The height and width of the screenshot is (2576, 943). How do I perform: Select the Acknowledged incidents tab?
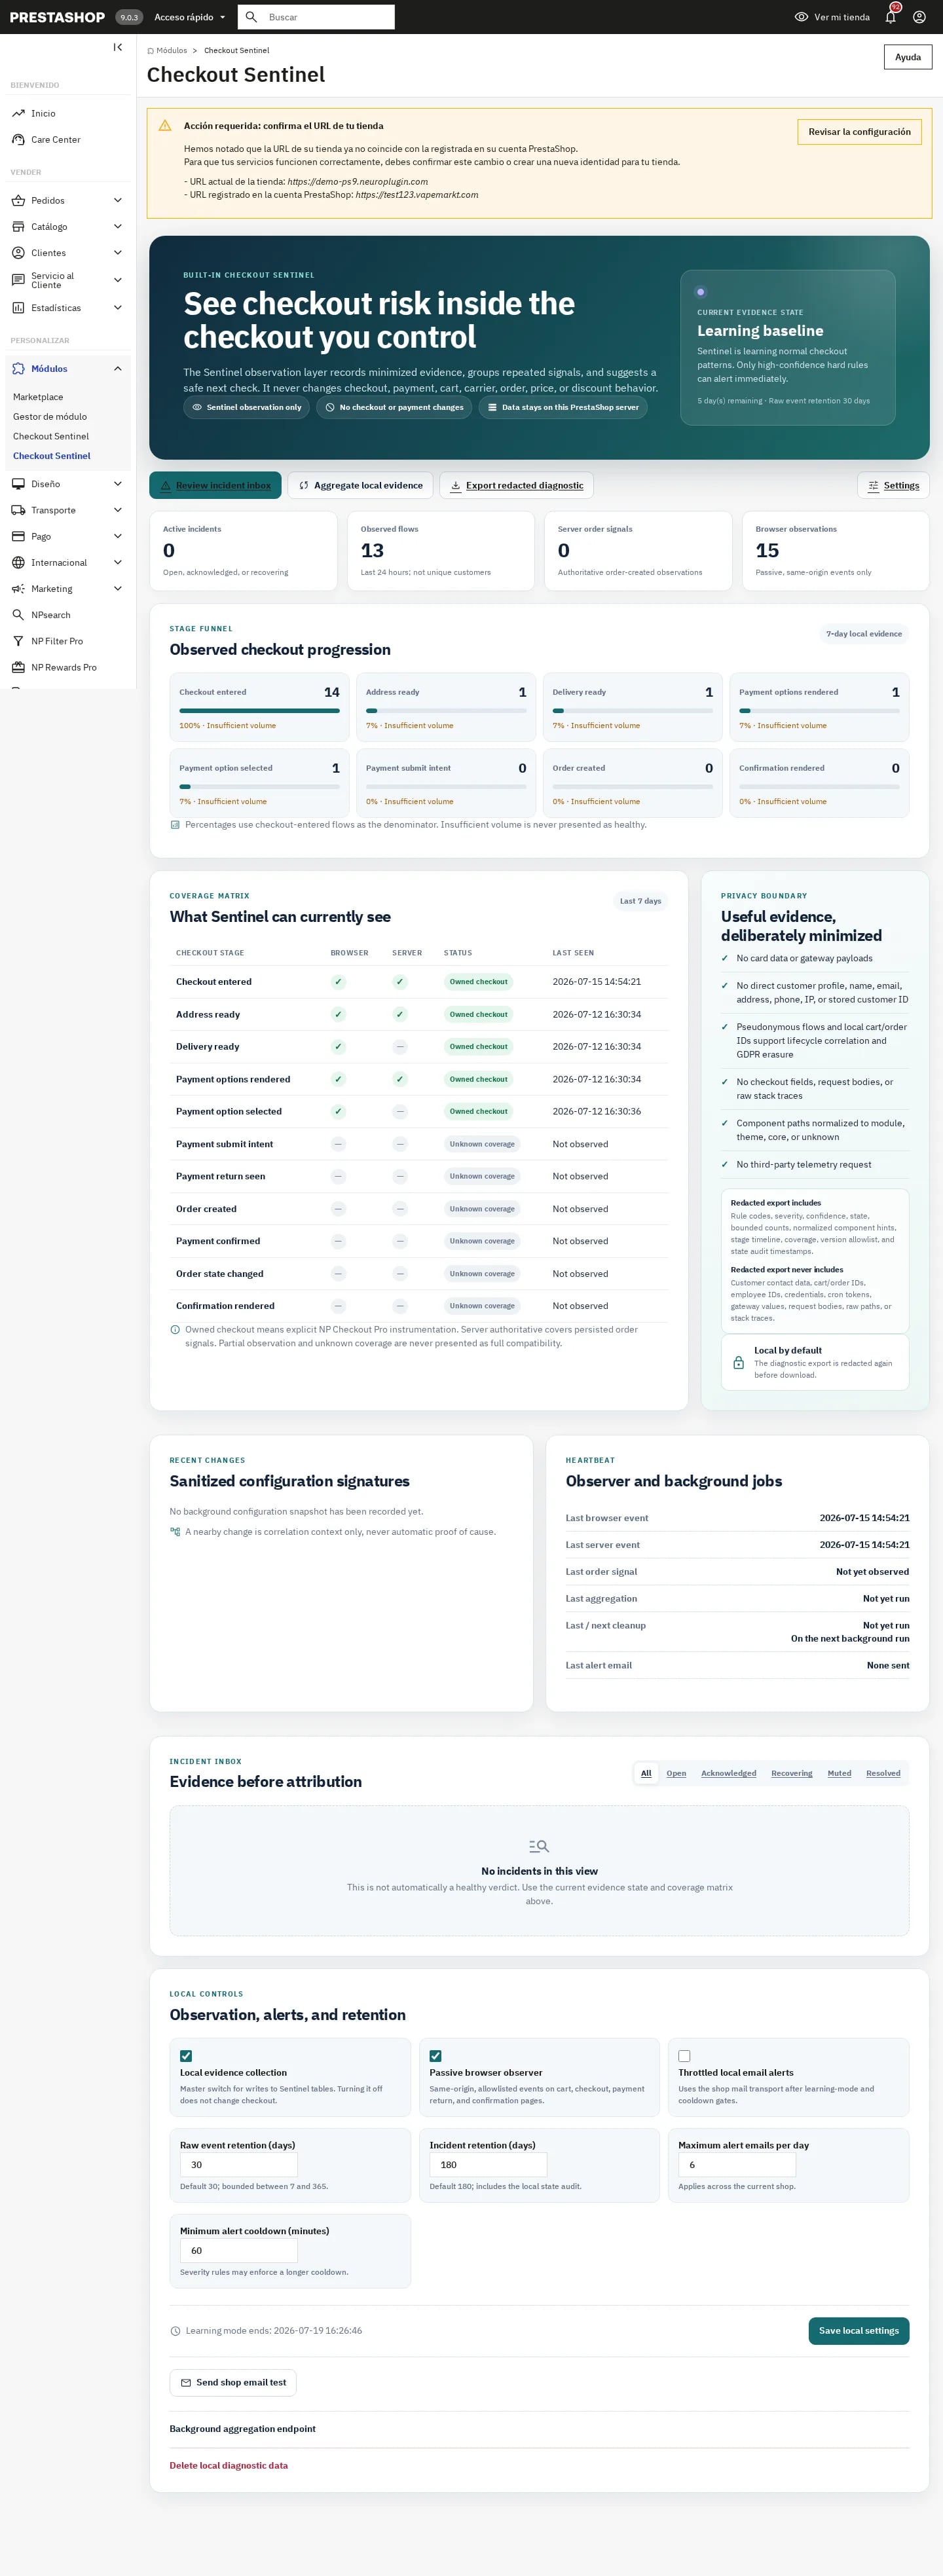click(x=728, y=1773)
